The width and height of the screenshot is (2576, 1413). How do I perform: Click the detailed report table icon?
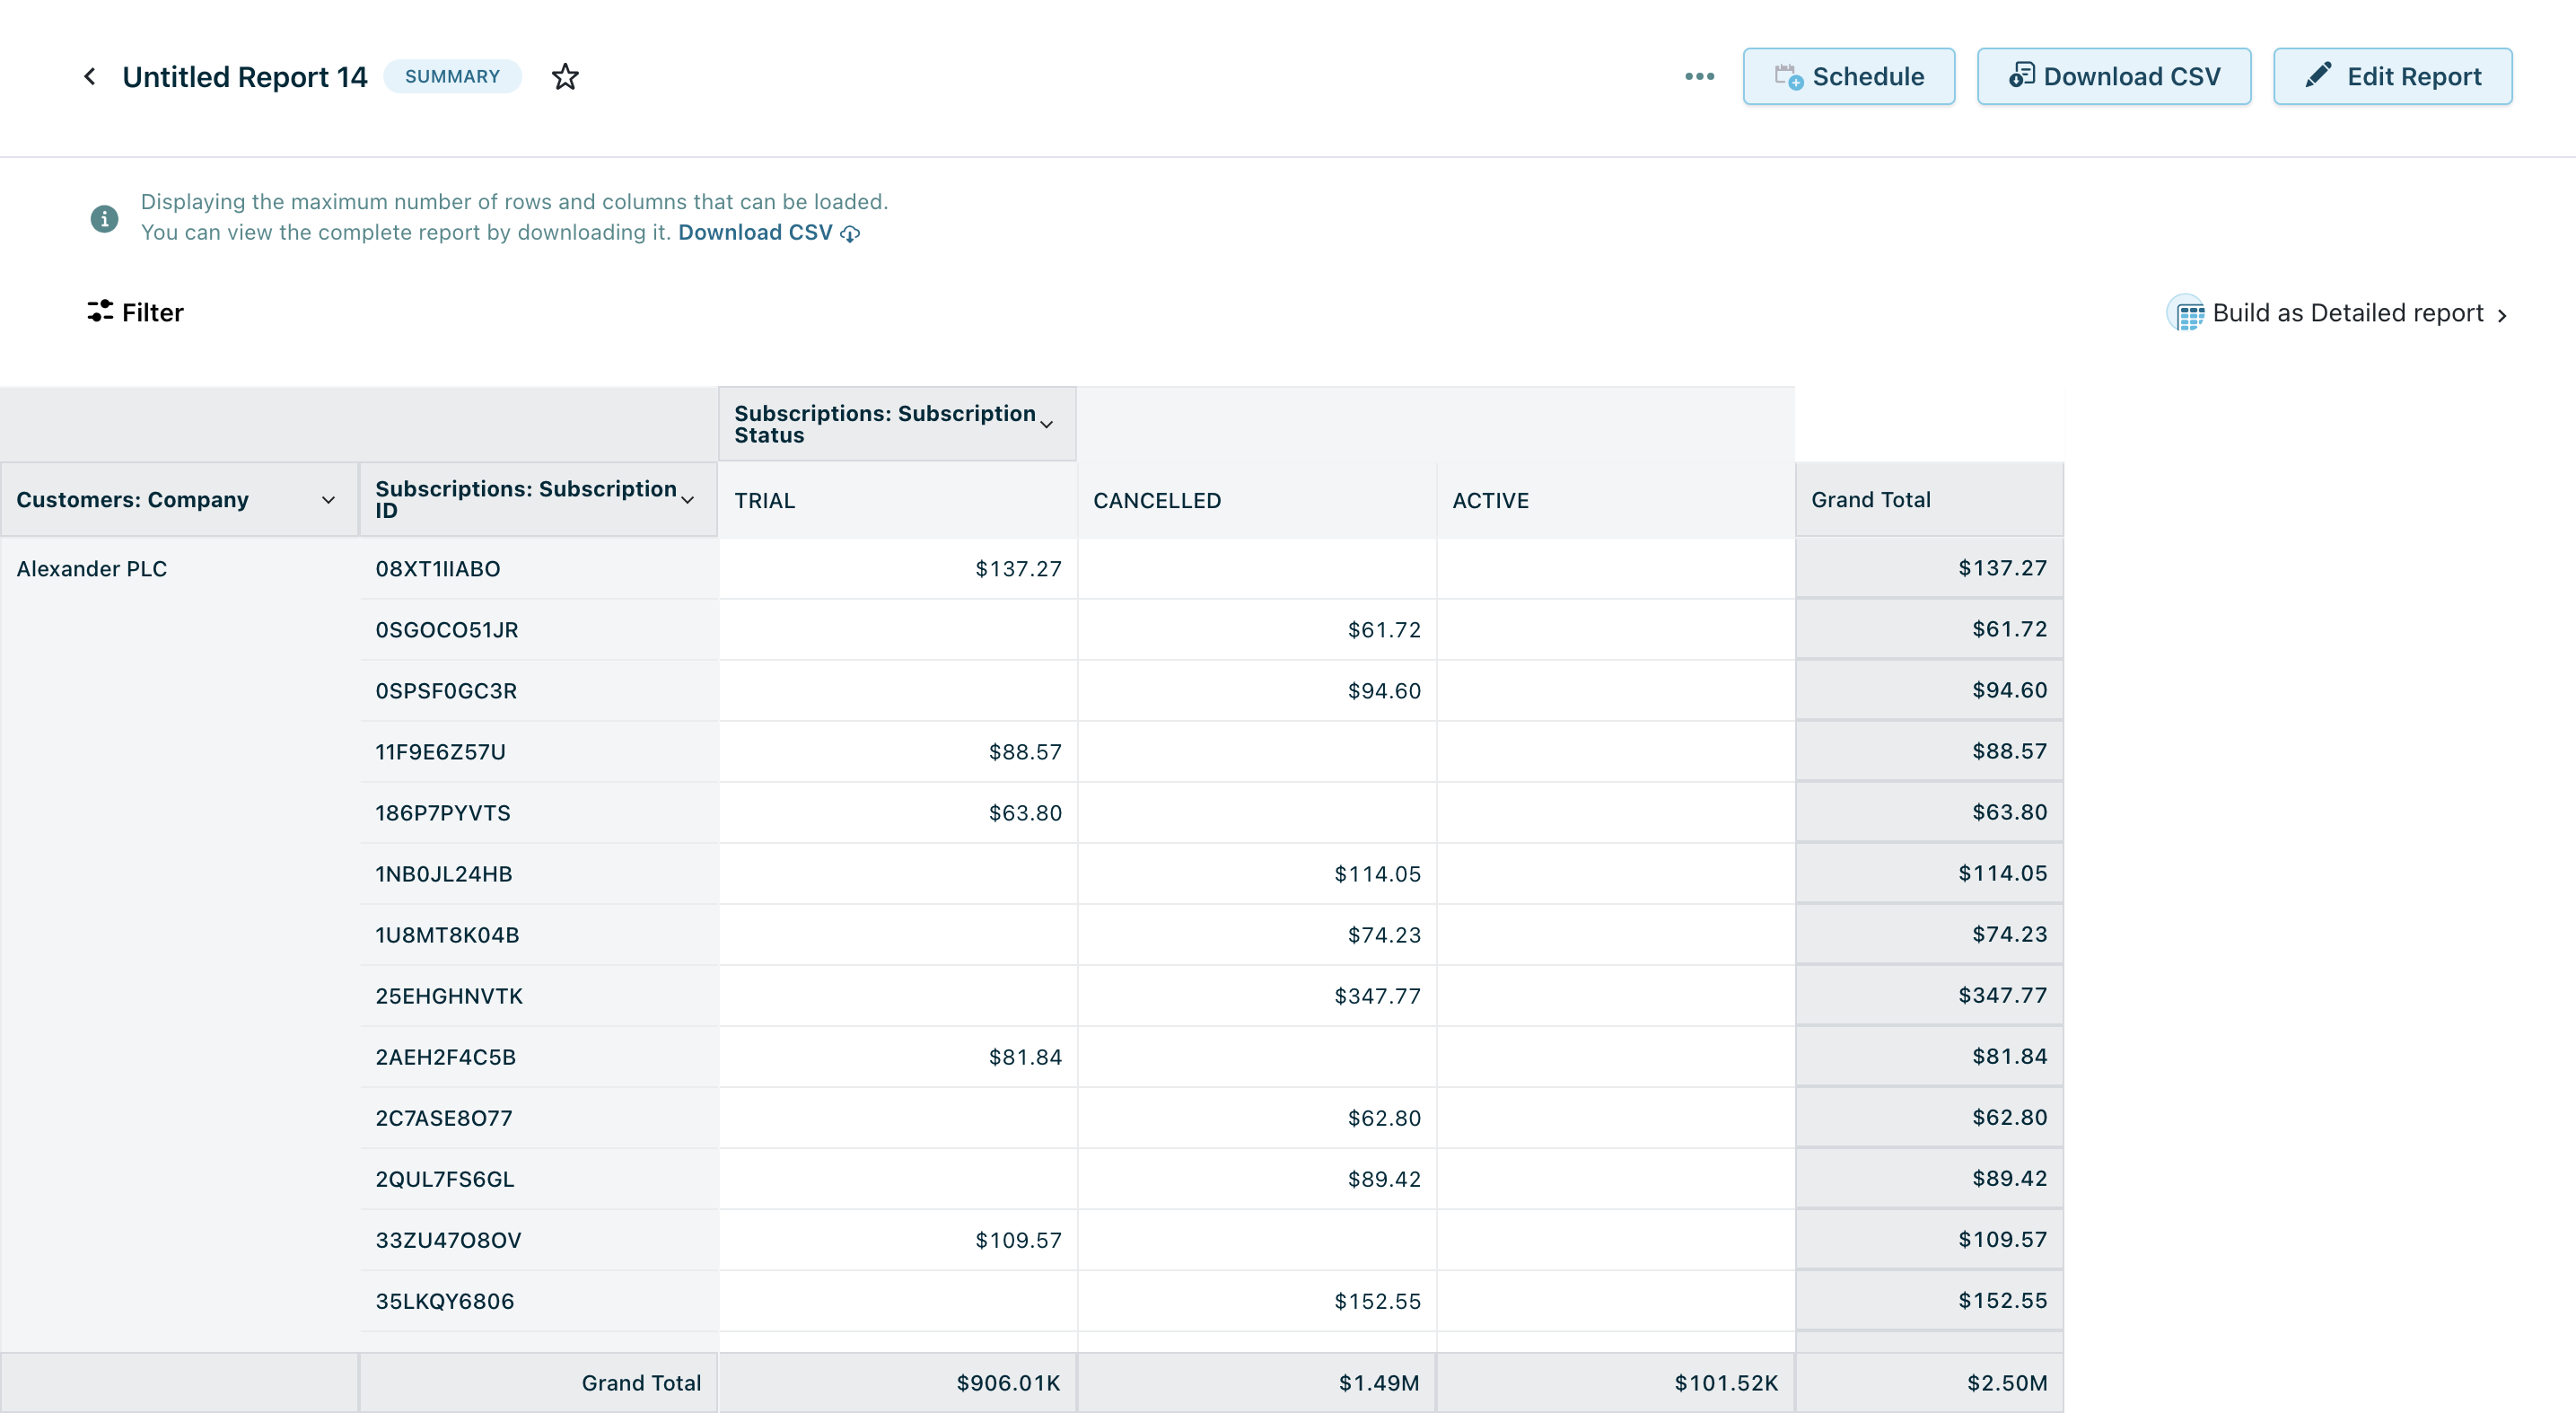pyautogui.click(x=2188, y=315)
